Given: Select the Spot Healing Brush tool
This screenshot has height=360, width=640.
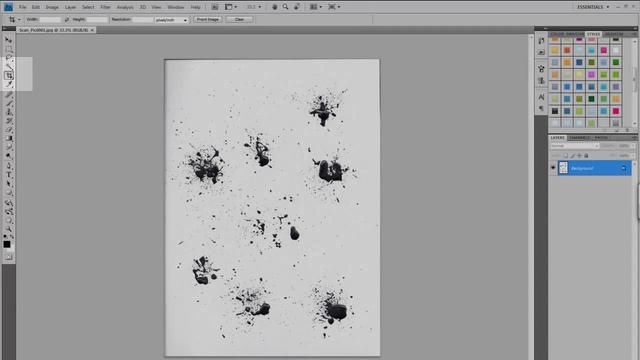Looking at the screenshot, I should tap(9, 95).
